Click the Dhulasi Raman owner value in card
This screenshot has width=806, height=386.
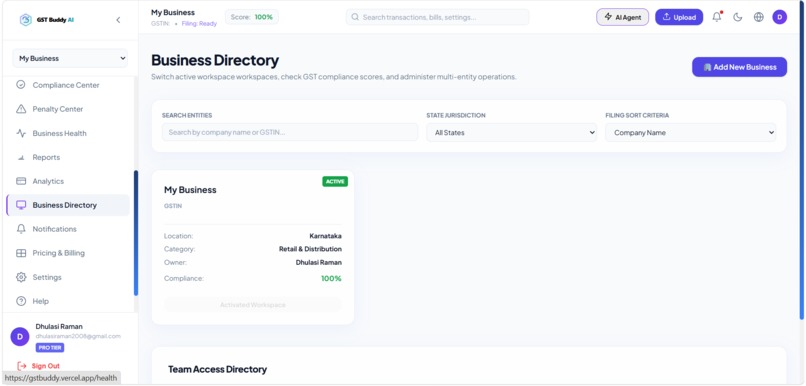319,262
